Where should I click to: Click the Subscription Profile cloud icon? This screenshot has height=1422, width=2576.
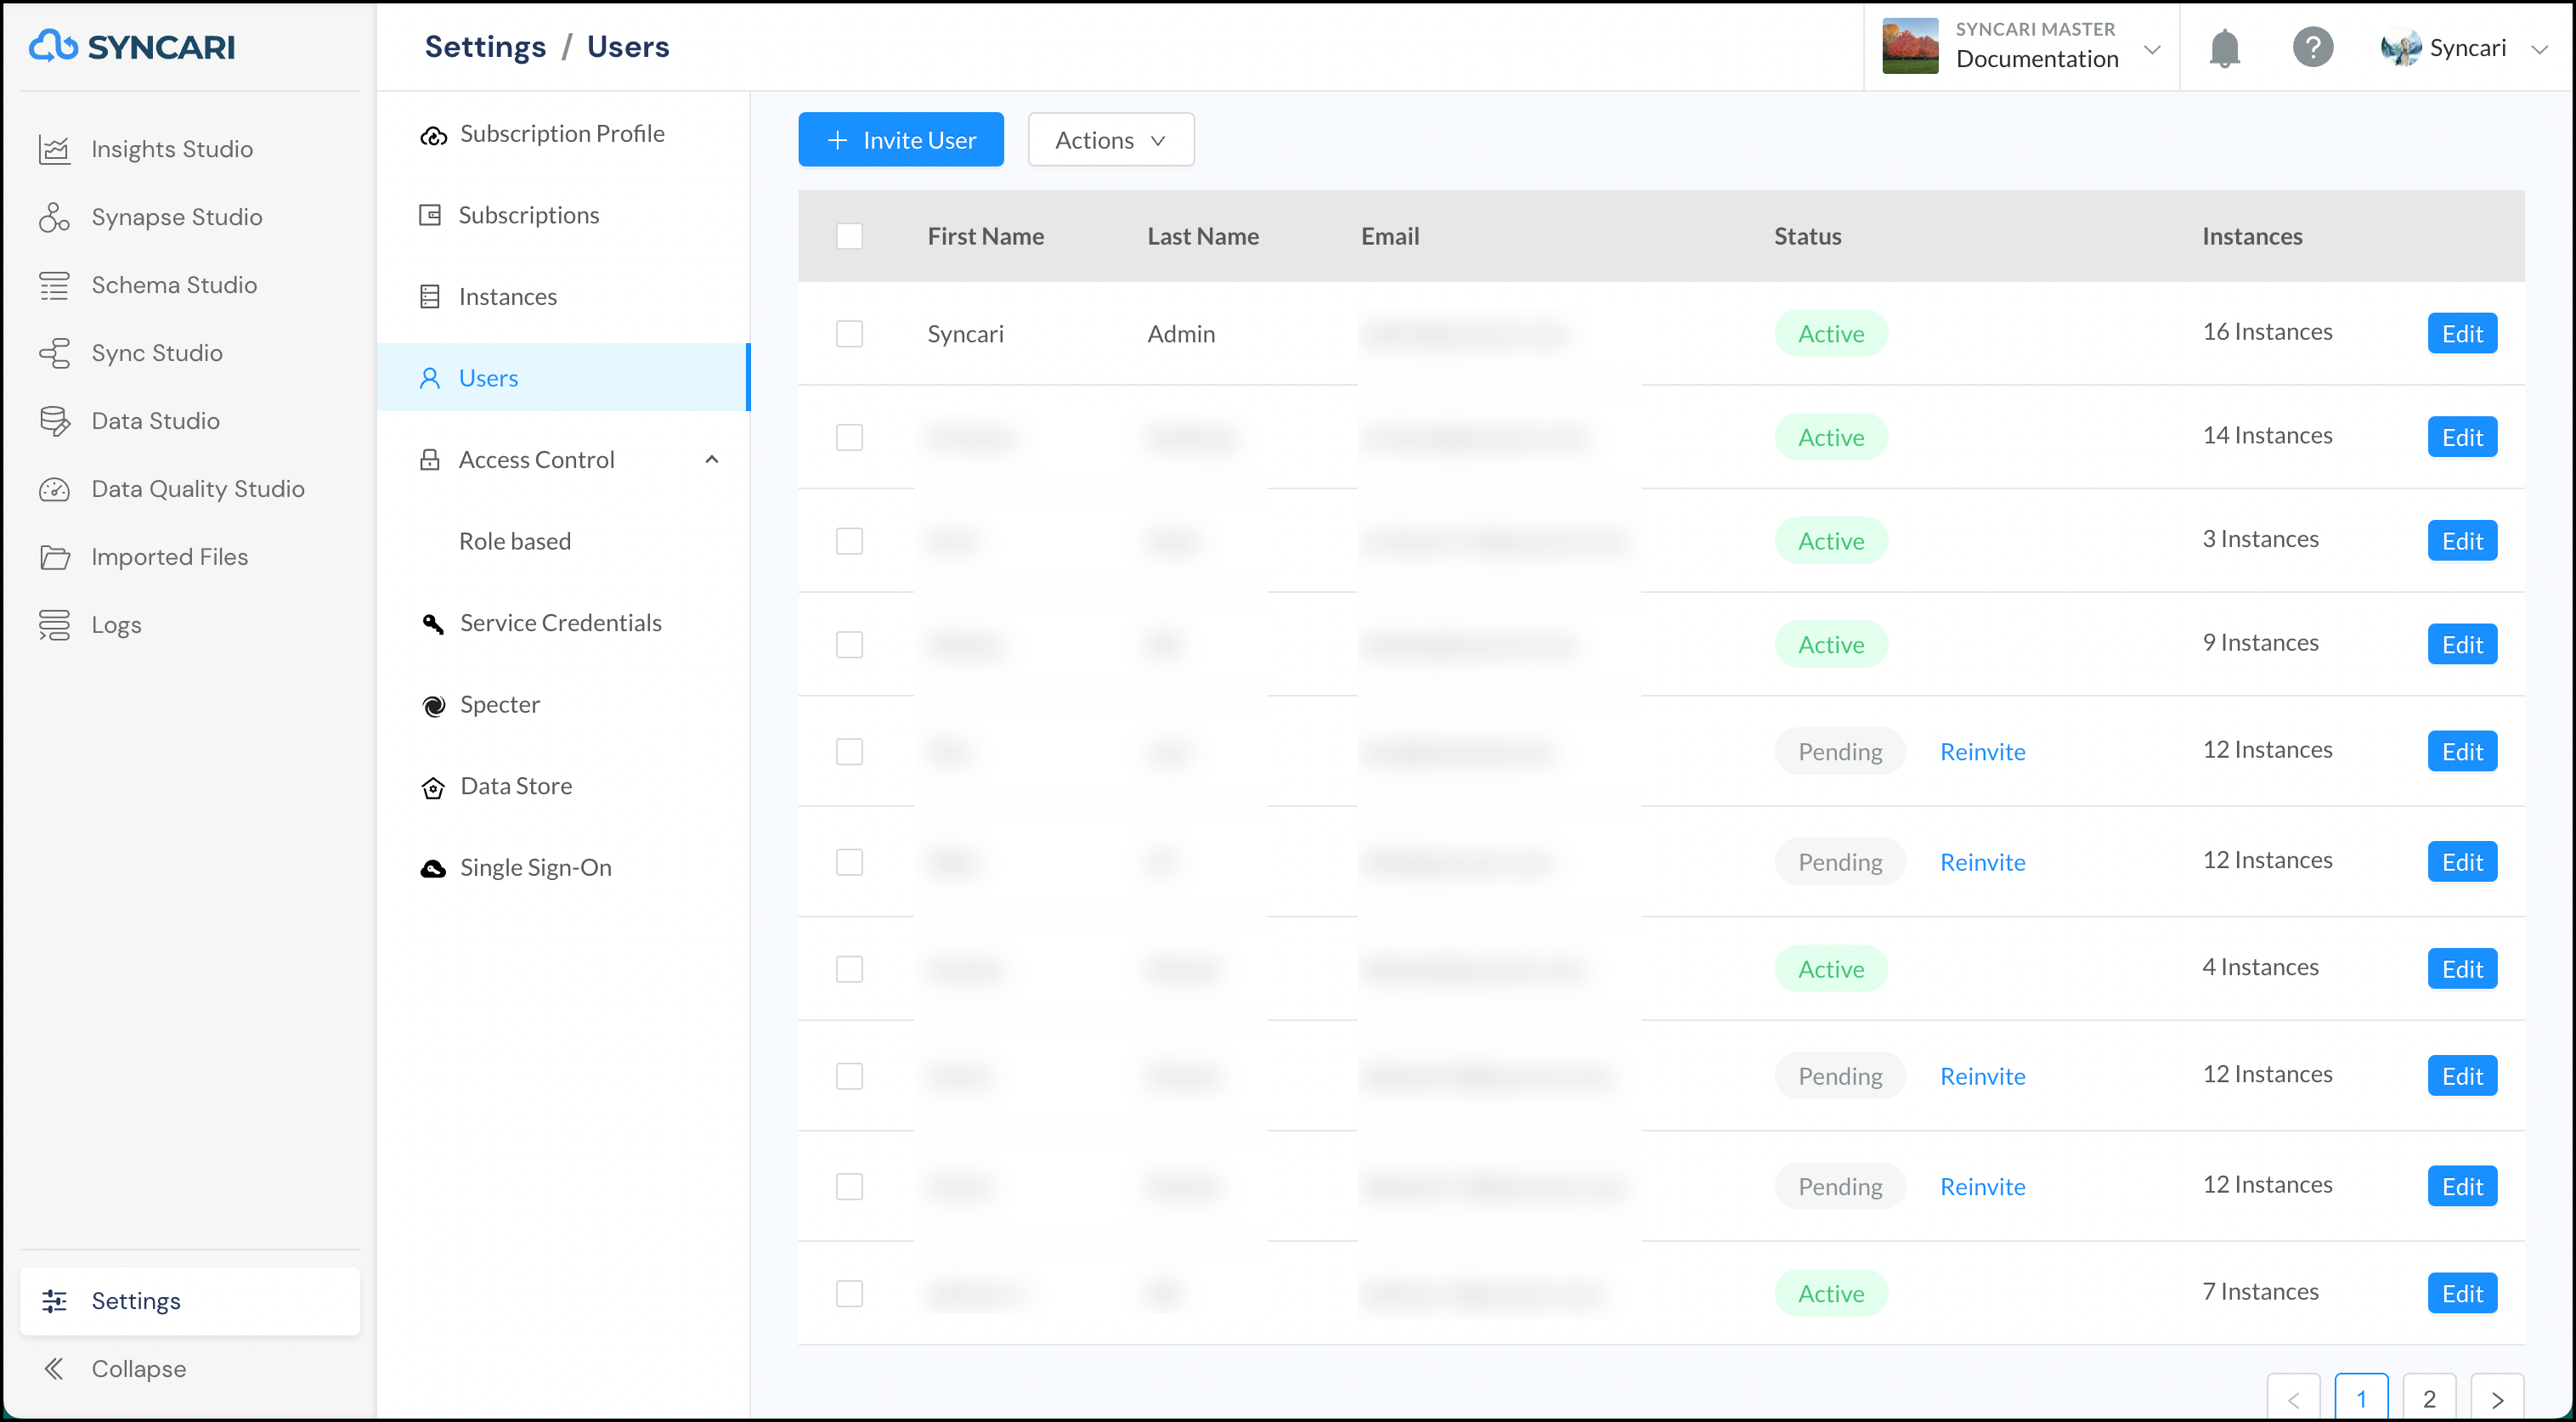[x=433, y=135]
